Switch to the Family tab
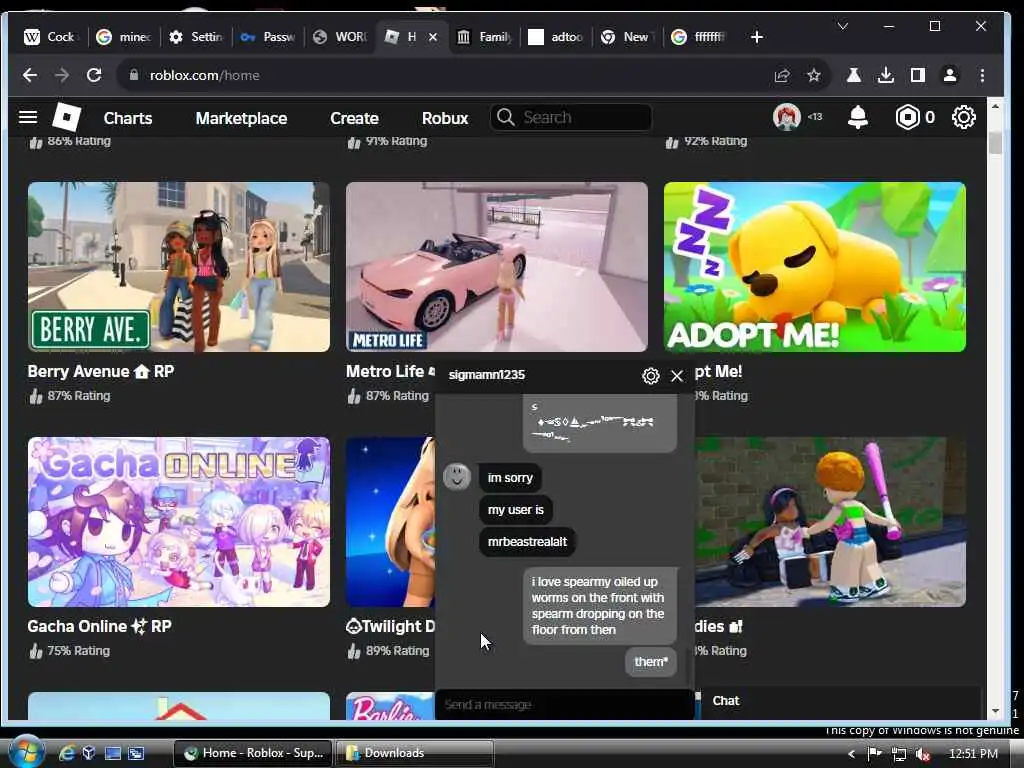 click(x=484, y=37)
